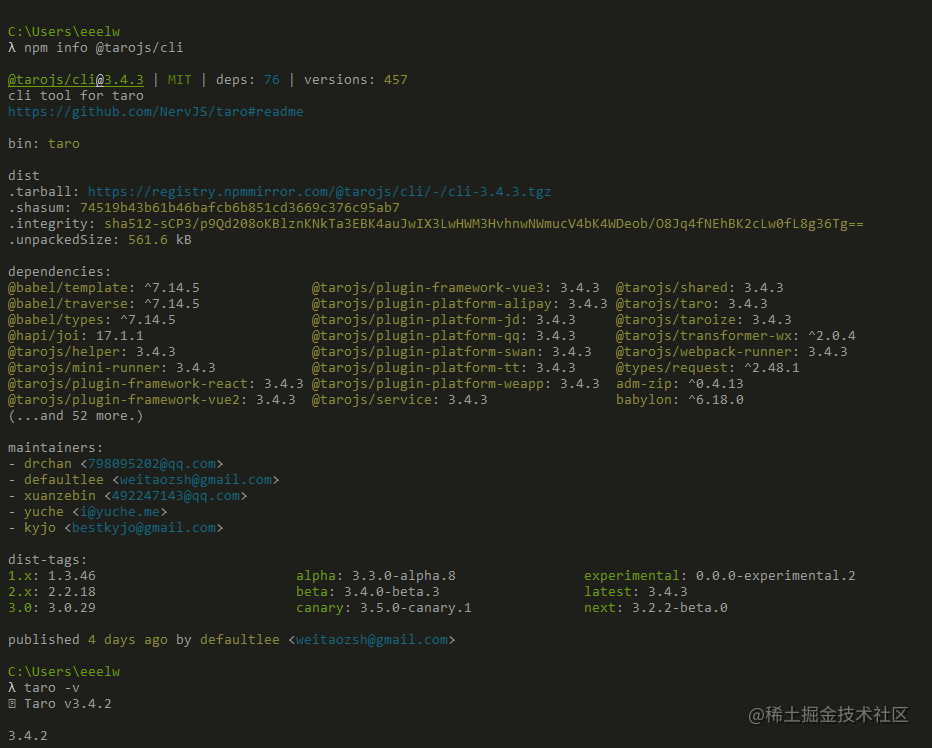Click the 'dependencies:' heading
This screenshot has height=748, width=932.
pos(59,272)
